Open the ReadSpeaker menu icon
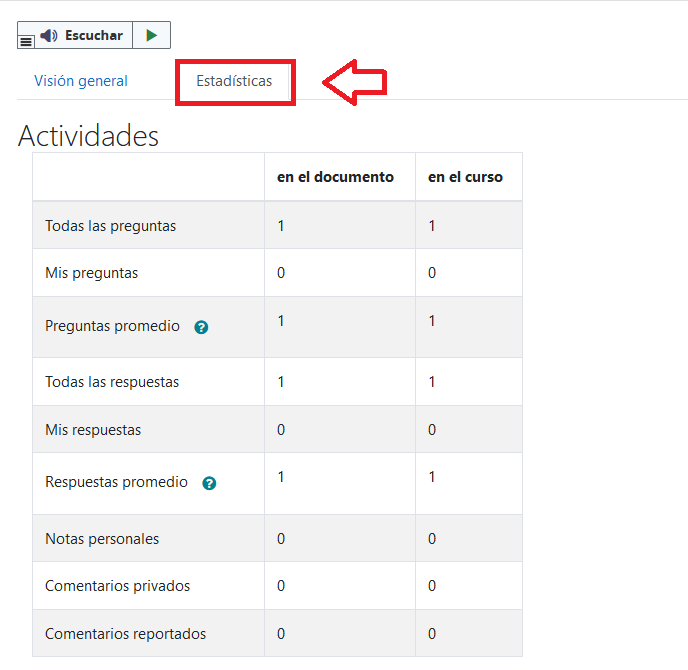The width and height of the screenshot is (688, 670). (x=26, y=42)
